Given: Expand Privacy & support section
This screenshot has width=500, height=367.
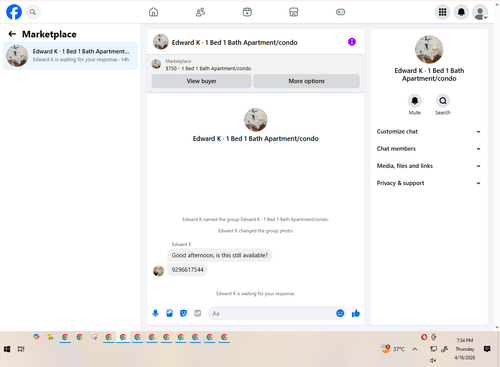Looking at the screenshot, I should pyautogui.click(x=429, y=183).
